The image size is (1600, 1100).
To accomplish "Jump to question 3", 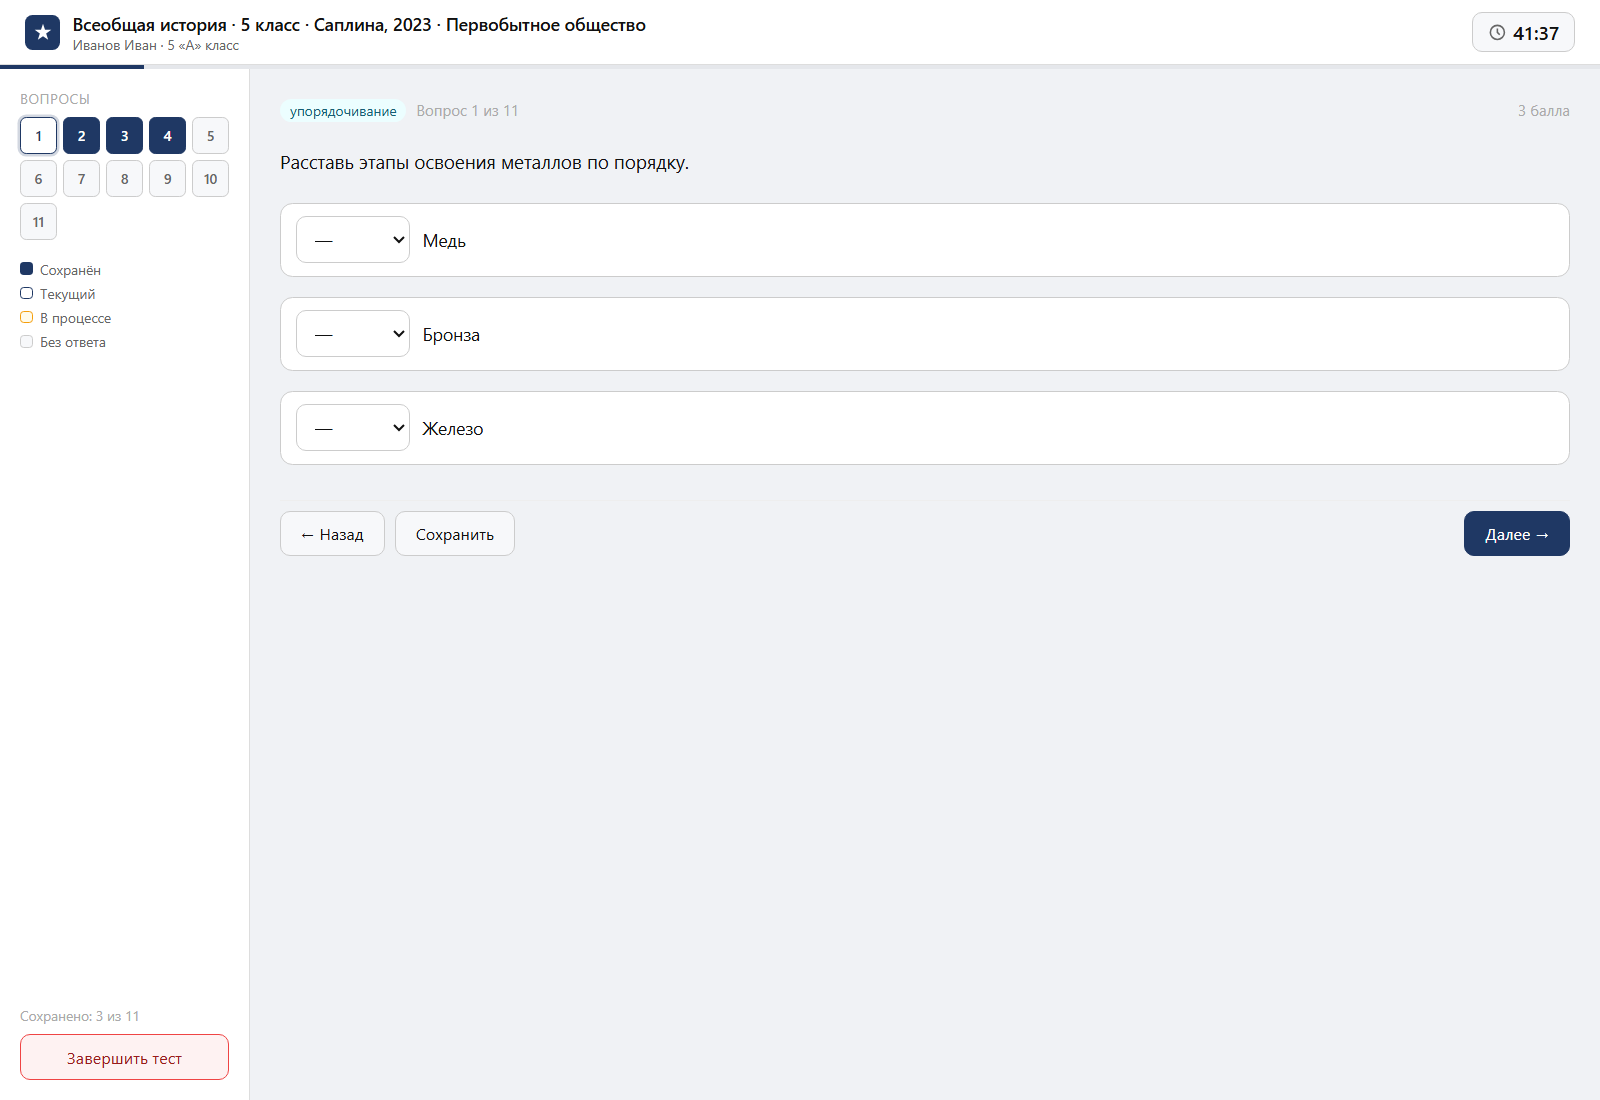I will pyautogui.click(x=124, y=136).
